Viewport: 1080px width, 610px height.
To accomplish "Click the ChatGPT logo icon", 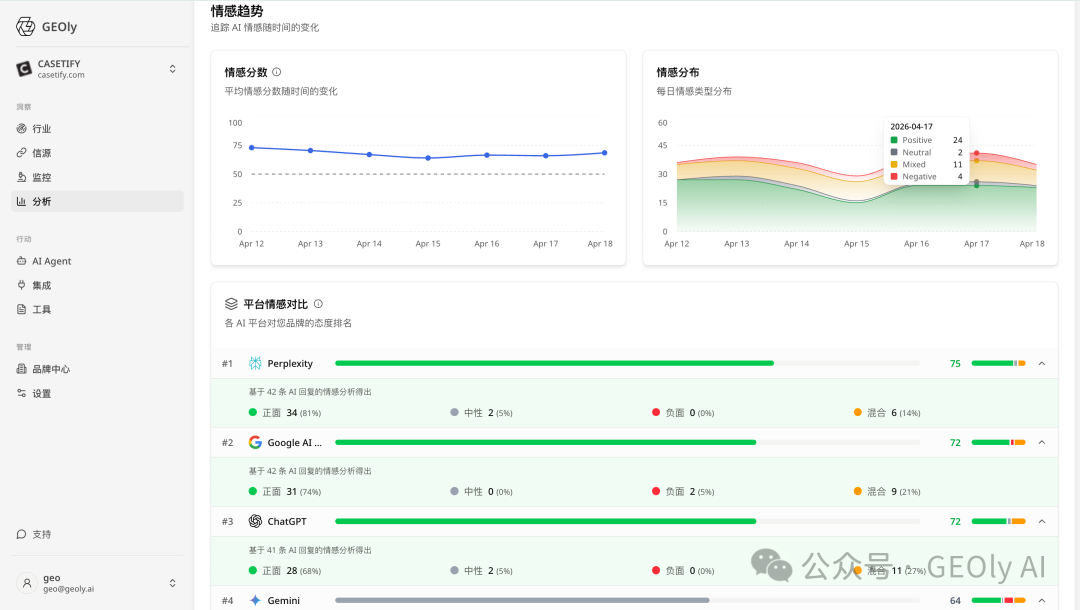I will coord(255,521).
